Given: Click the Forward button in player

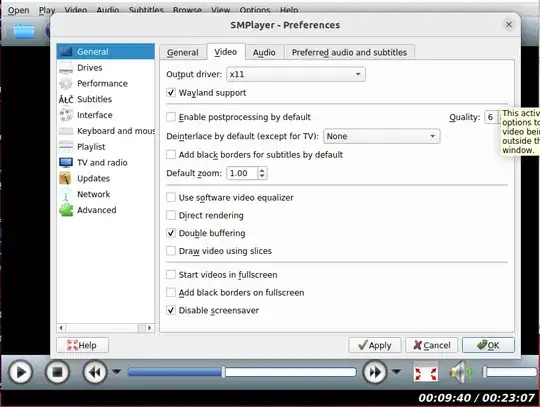Looking at the screenshot, I should (375, 372).
